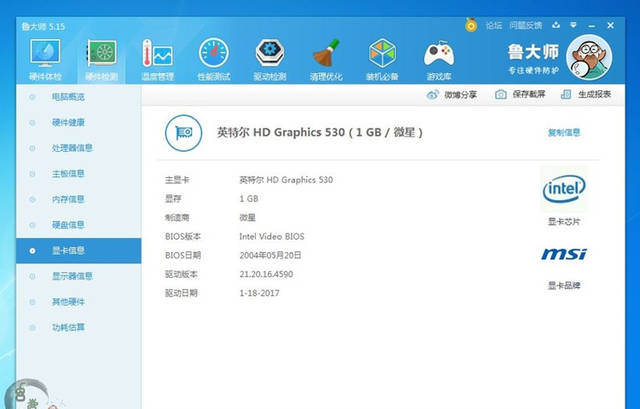
Task: Click the download tray icon in title bar
Action: click(x=556, y=25)
